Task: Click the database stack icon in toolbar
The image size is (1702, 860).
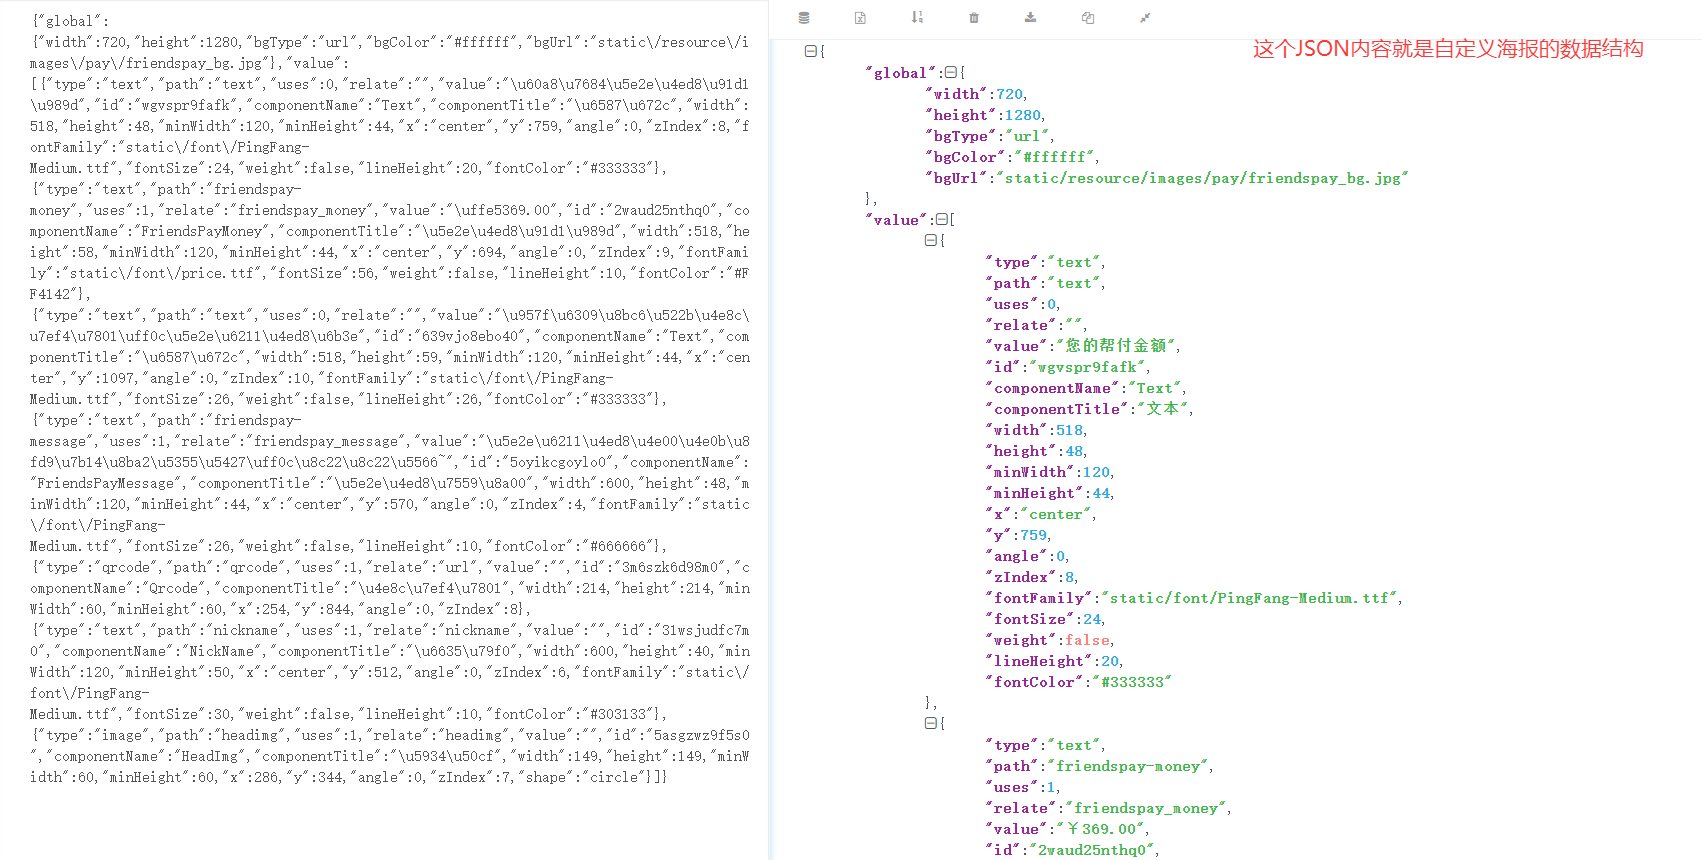Action: click(x=804, y=18)
